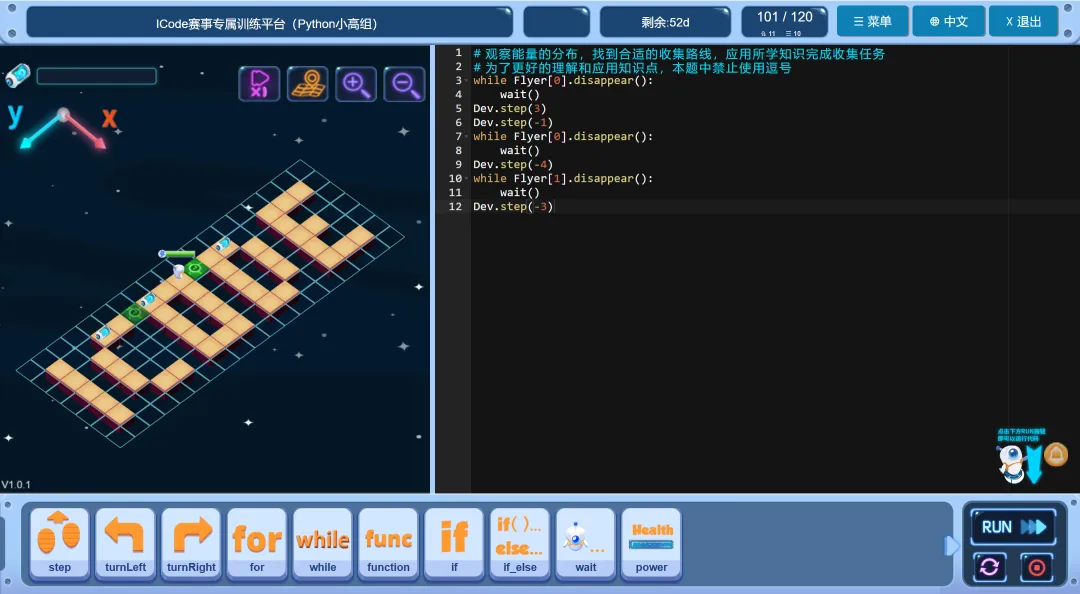Screen dimensions: 1080x594
Task: Click the orange bell notification icon
Action: 1056,455
